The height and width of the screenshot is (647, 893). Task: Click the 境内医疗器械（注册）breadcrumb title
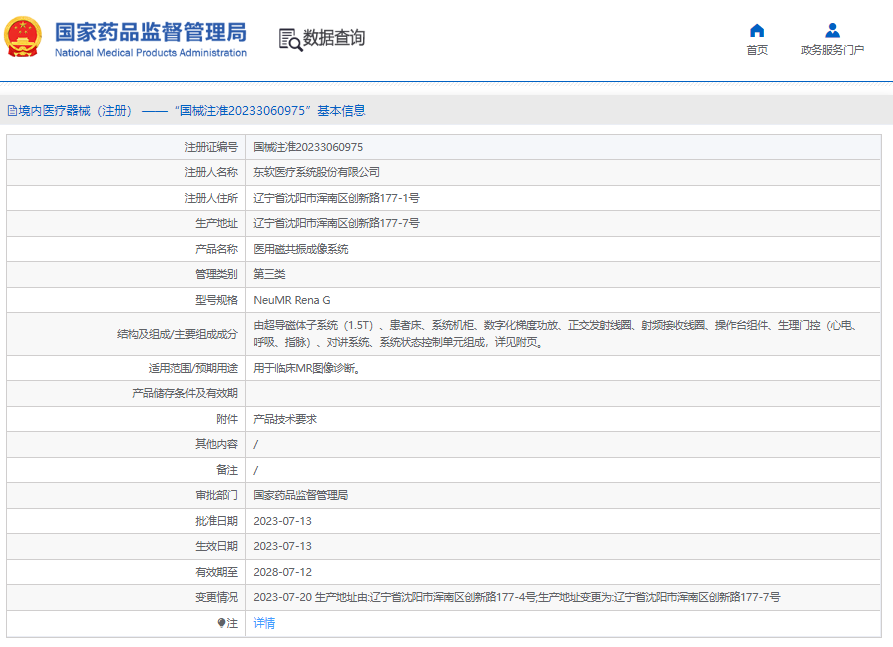tap(75, 111)
